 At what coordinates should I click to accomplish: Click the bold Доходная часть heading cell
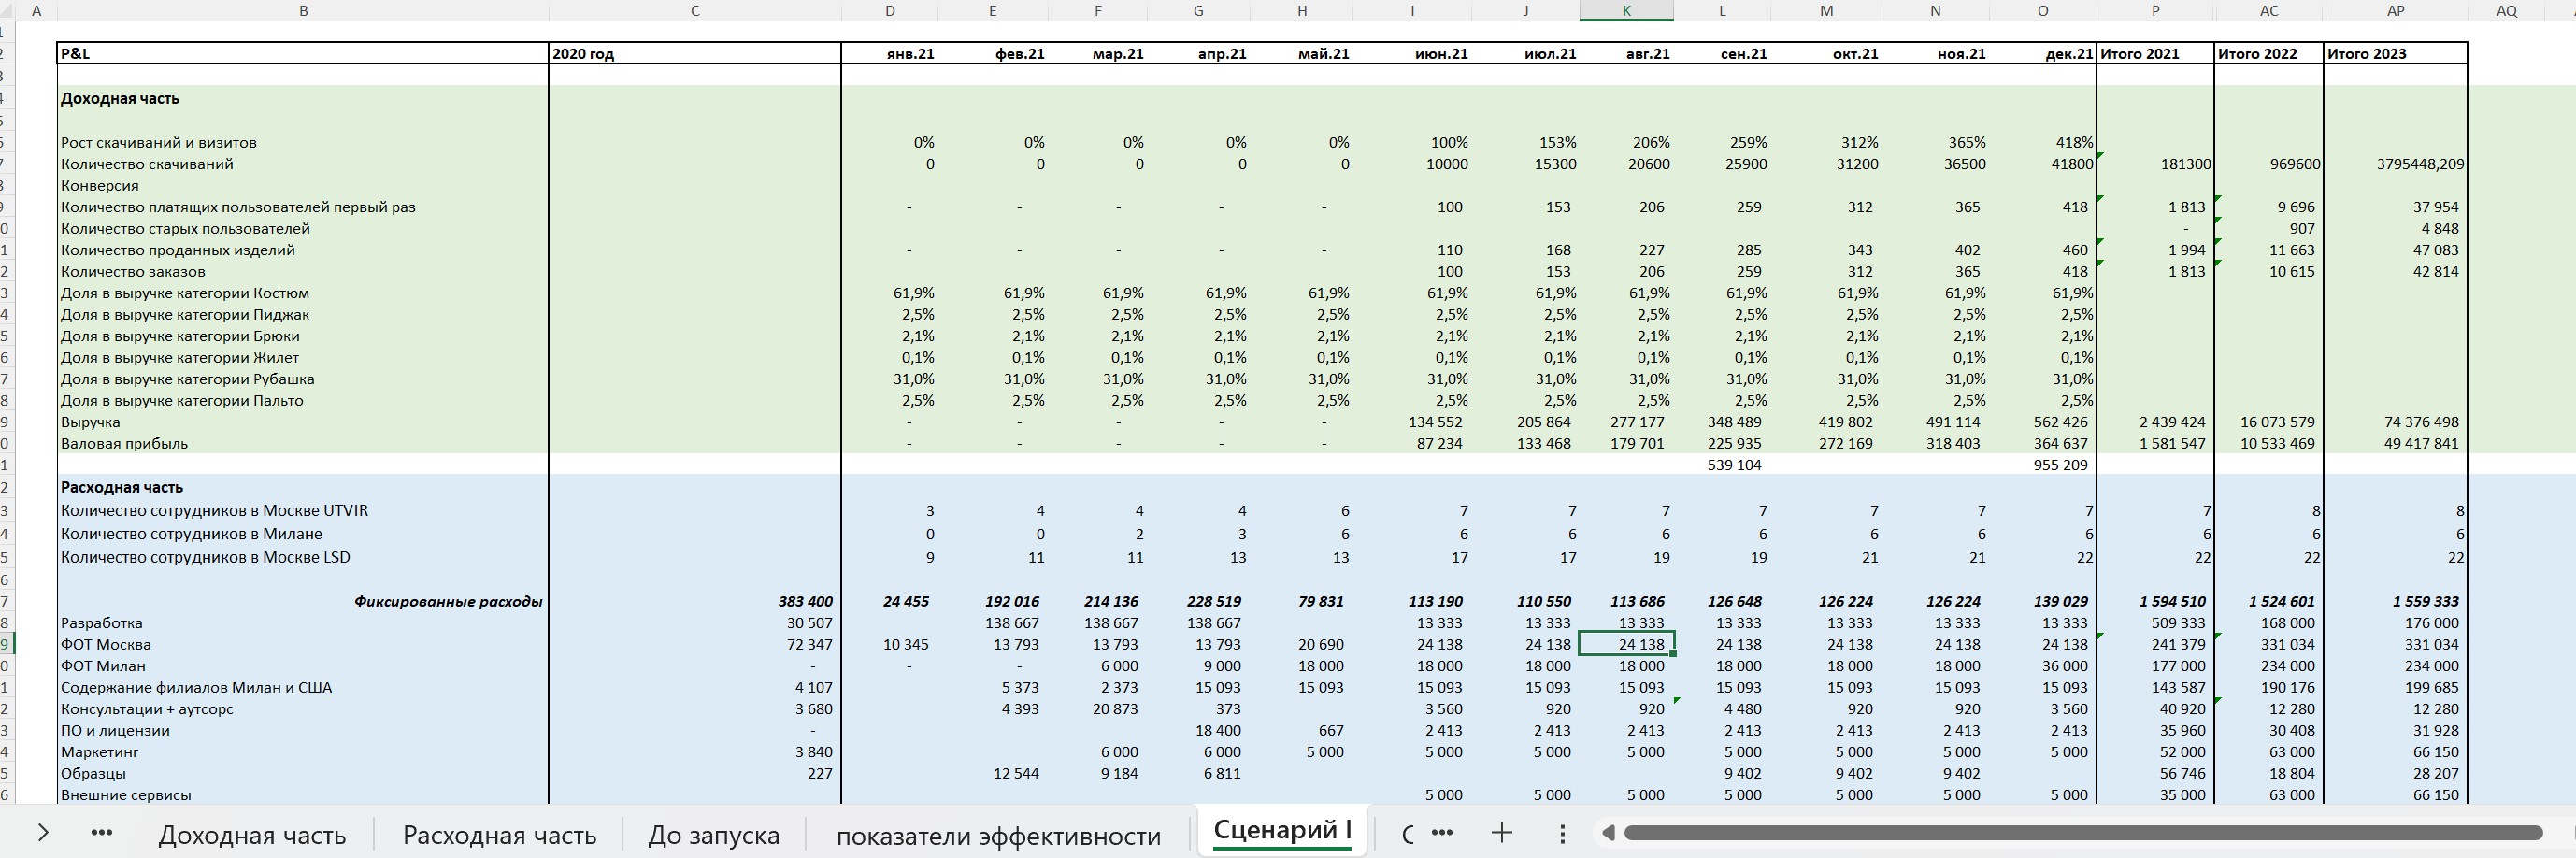click(303, 98)
